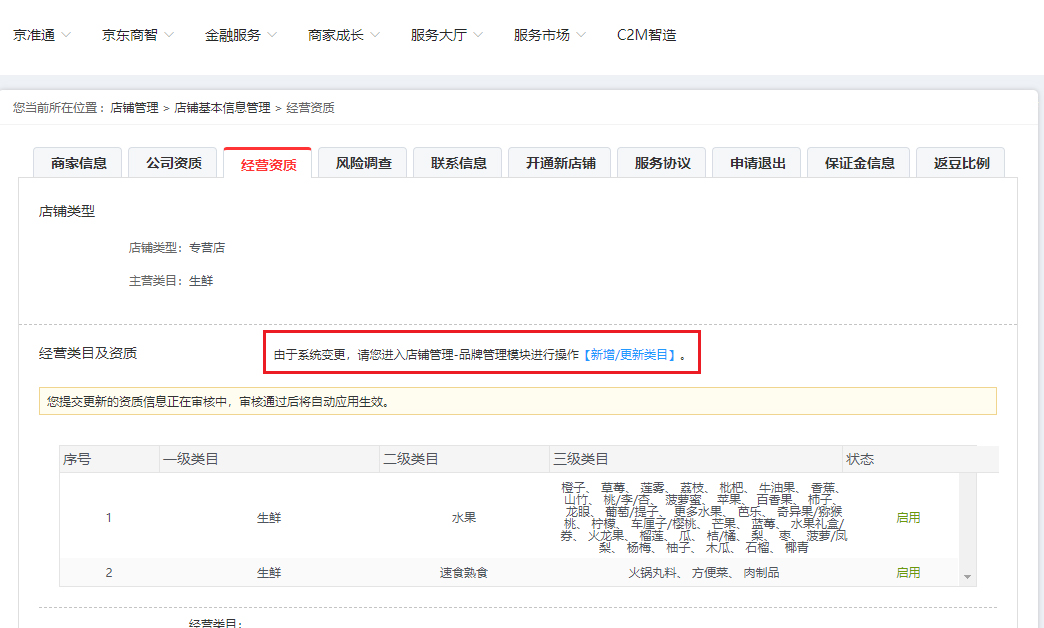Viewport: 1044px width, 628px height.
Task: Expand the 京东商智 menu
Action: coord(132,34)
